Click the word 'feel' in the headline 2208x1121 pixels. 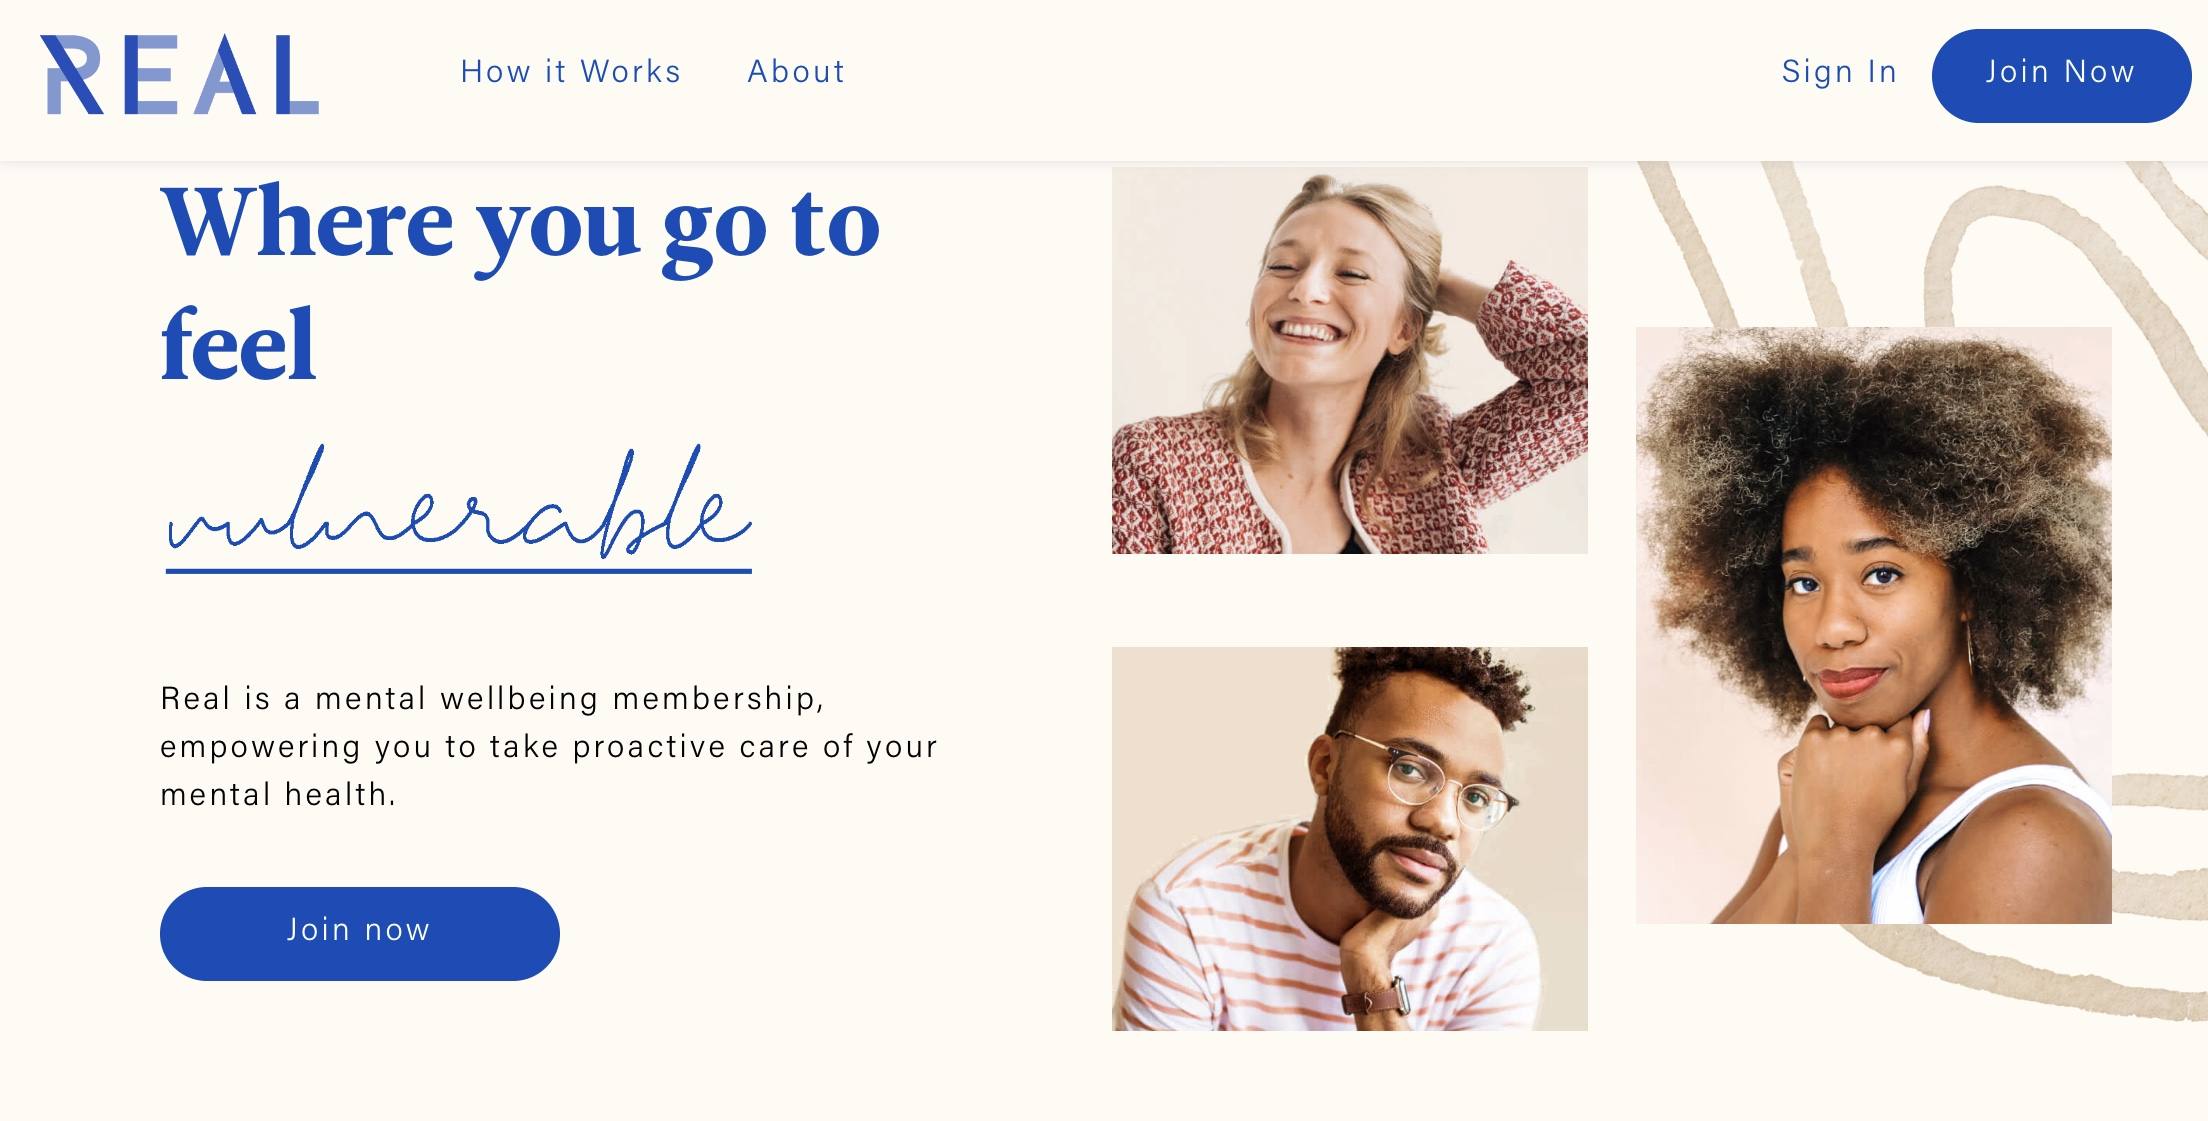[238, 345]
